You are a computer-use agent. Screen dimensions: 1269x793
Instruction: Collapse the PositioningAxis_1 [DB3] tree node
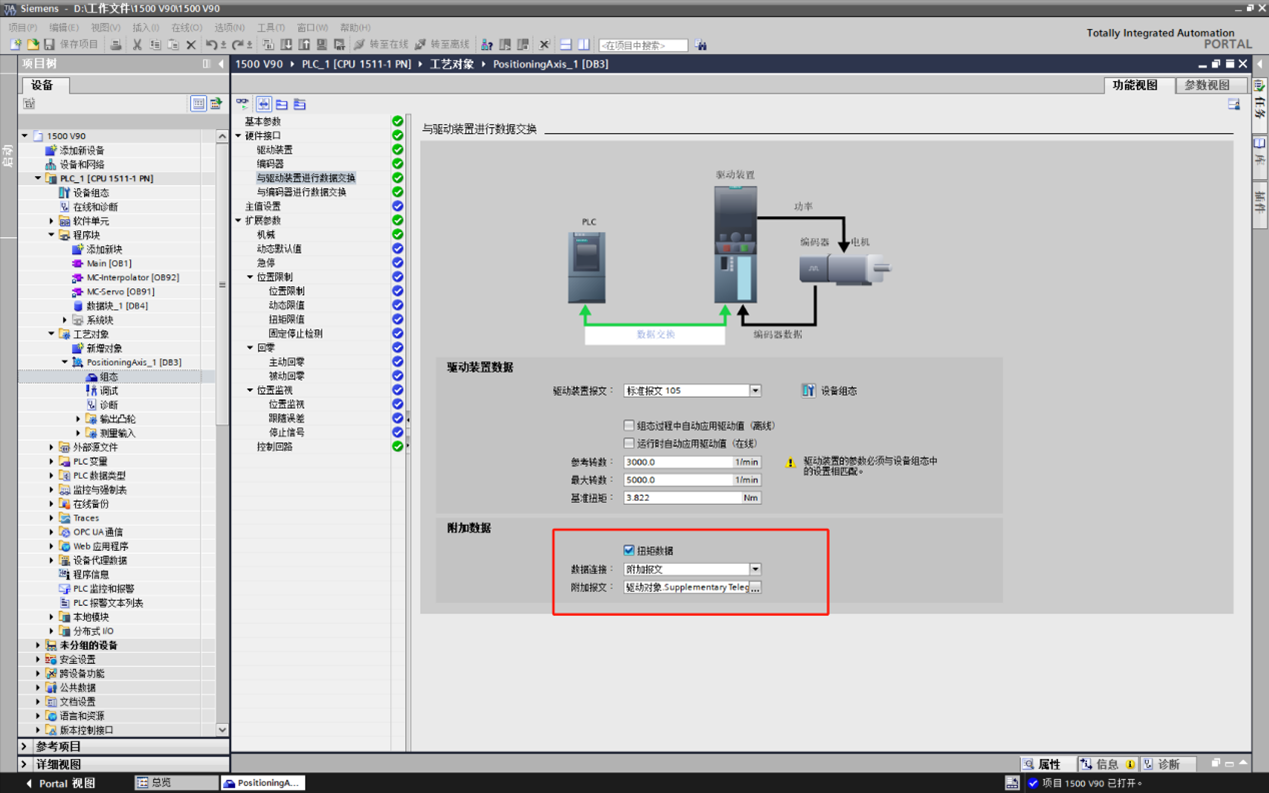pos(65,362)
